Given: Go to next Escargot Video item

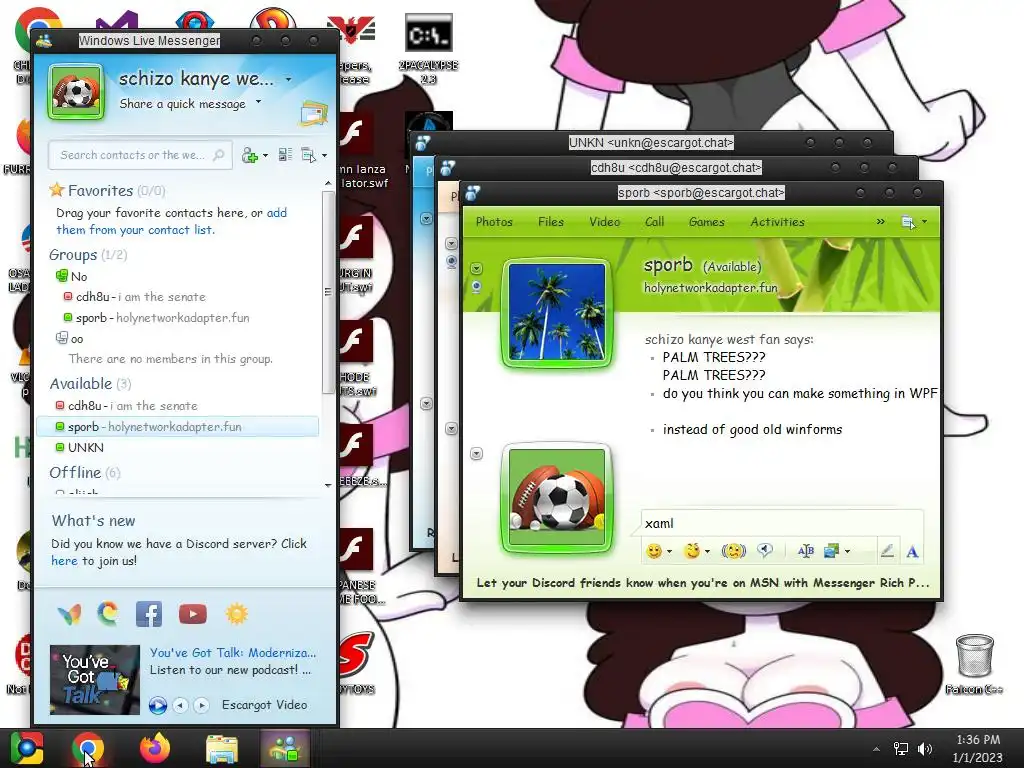Looking at the screenshot, I should (x=202, y=705).
